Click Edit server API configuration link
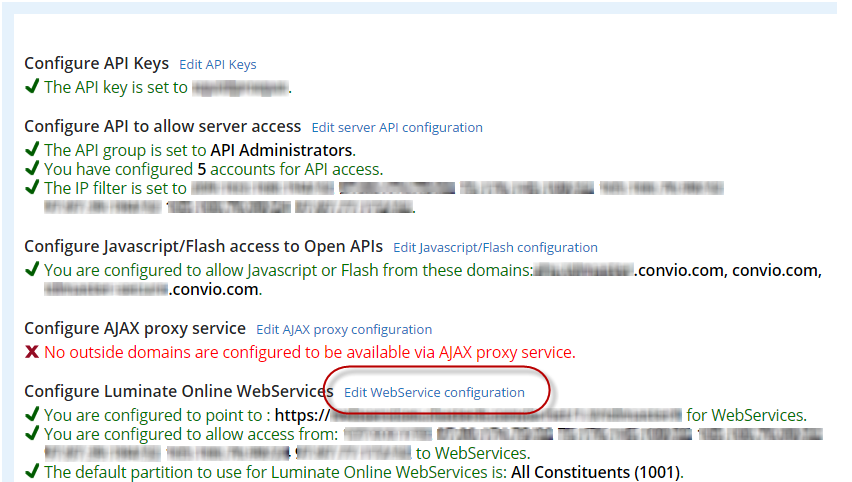This screenshot has height=482, width=852. point(397,127)
